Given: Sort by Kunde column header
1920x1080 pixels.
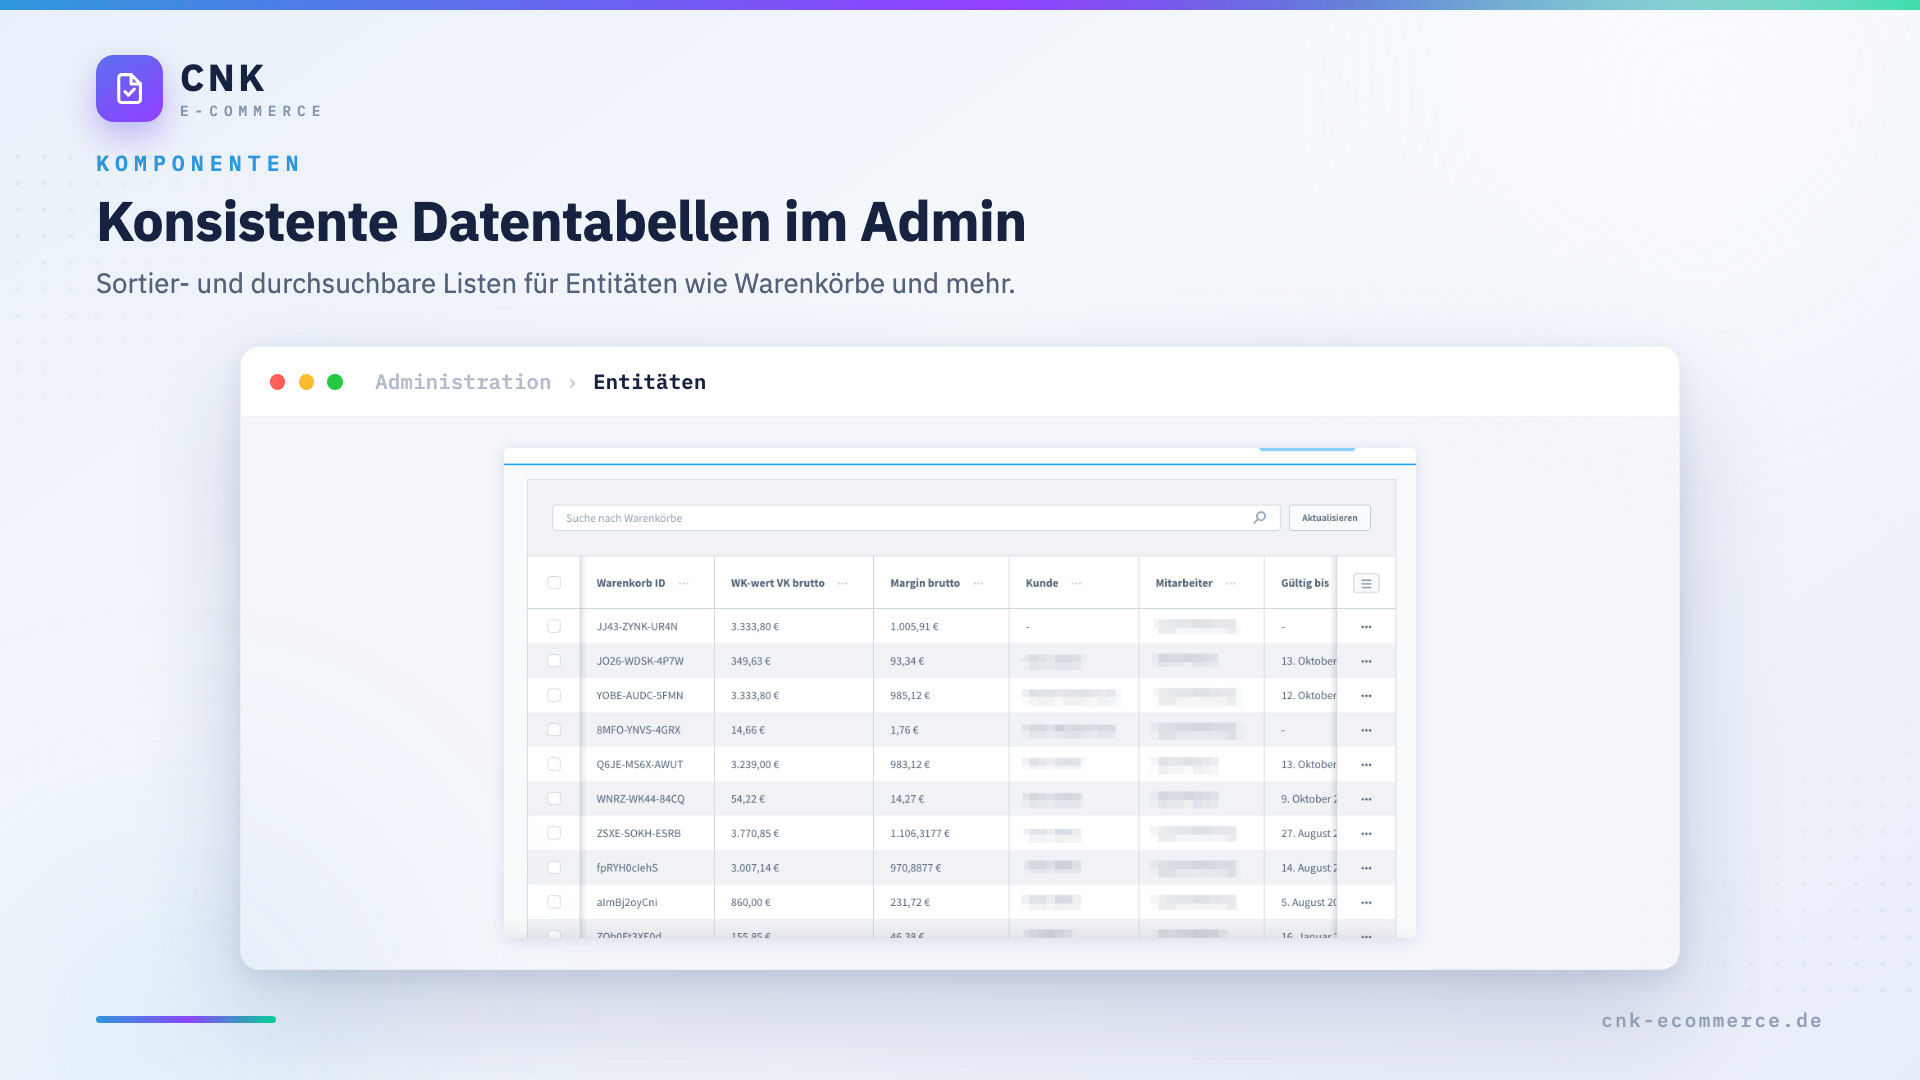Looking at the screenshot, I should pos(1042,583).
